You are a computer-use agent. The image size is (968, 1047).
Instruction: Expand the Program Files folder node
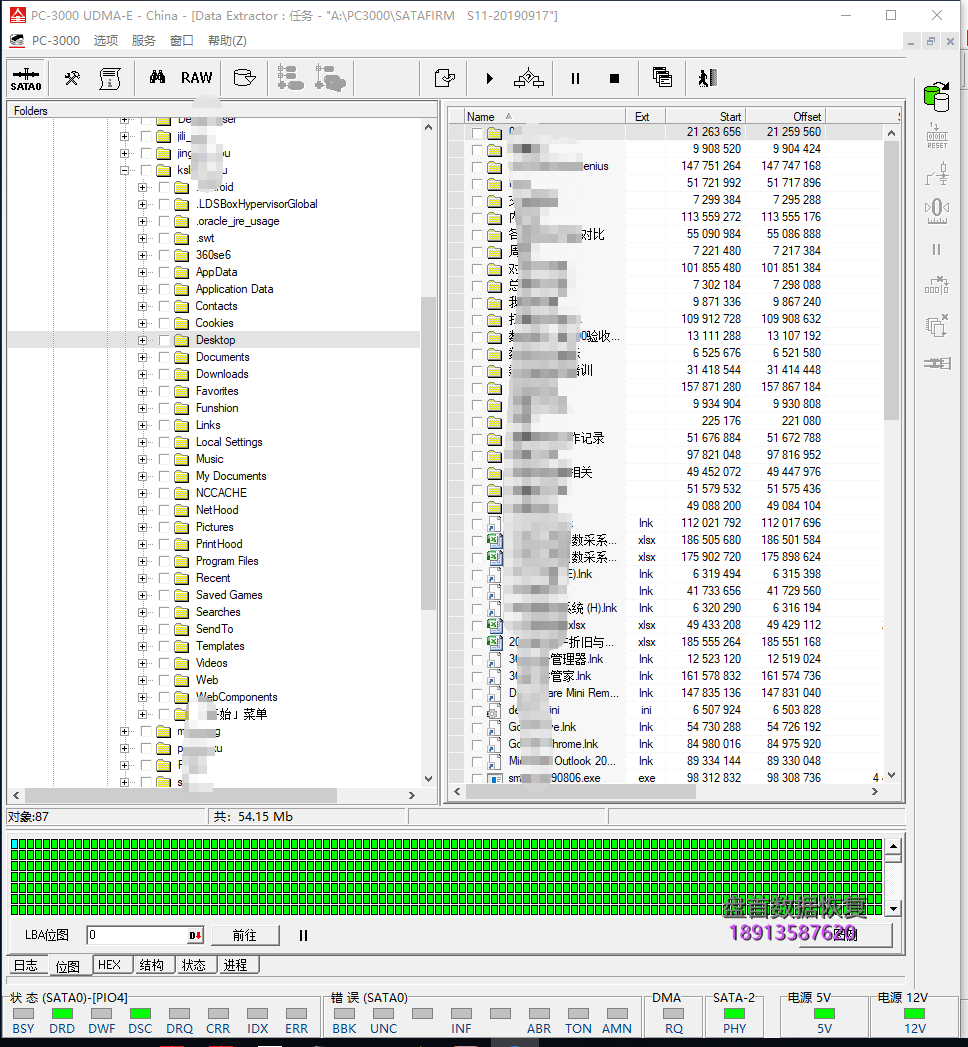[142, 561]
